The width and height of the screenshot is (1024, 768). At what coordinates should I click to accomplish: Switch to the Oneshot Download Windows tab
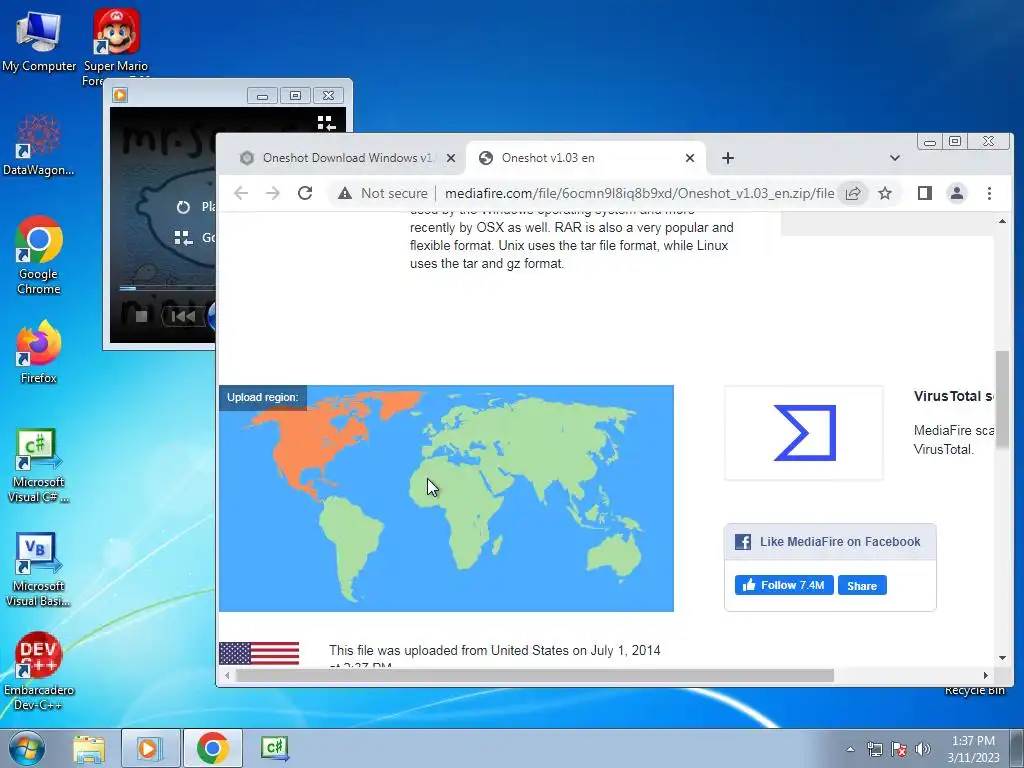(346, 158)
